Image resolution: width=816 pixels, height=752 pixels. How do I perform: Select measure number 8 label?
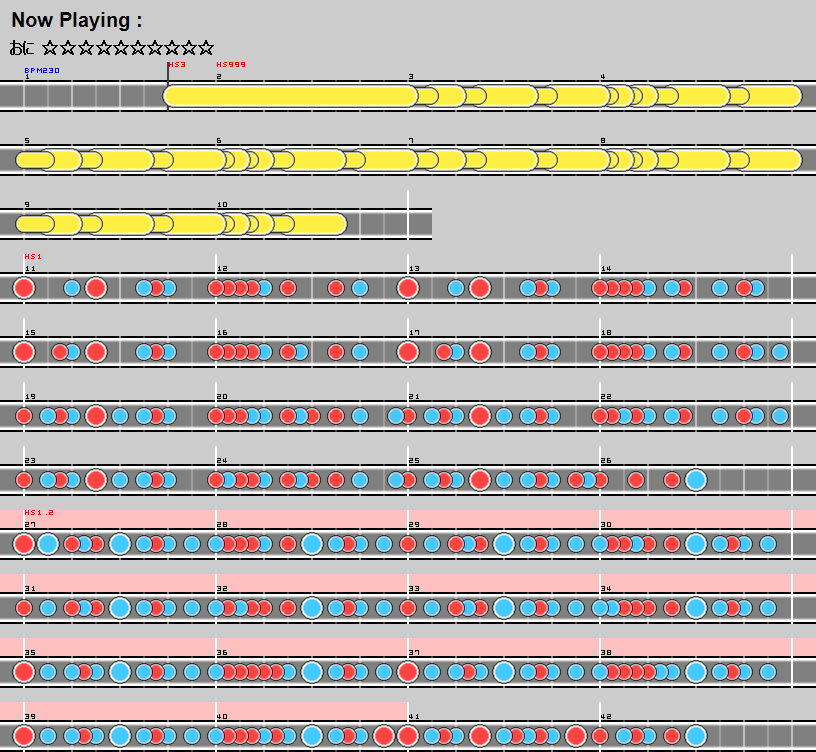point(603,141)
